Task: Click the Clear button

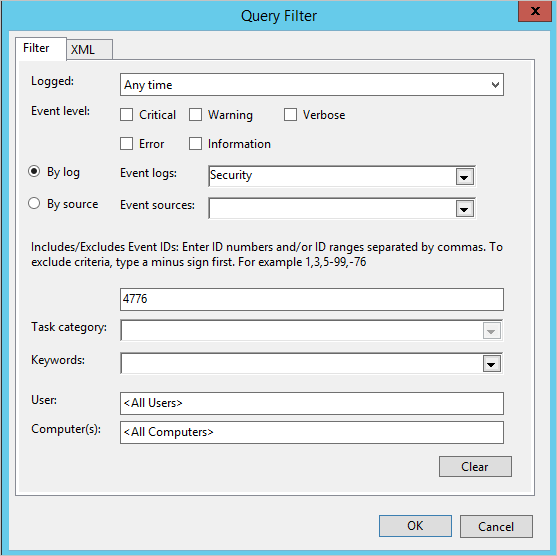Action: click(x=475, y=466)
